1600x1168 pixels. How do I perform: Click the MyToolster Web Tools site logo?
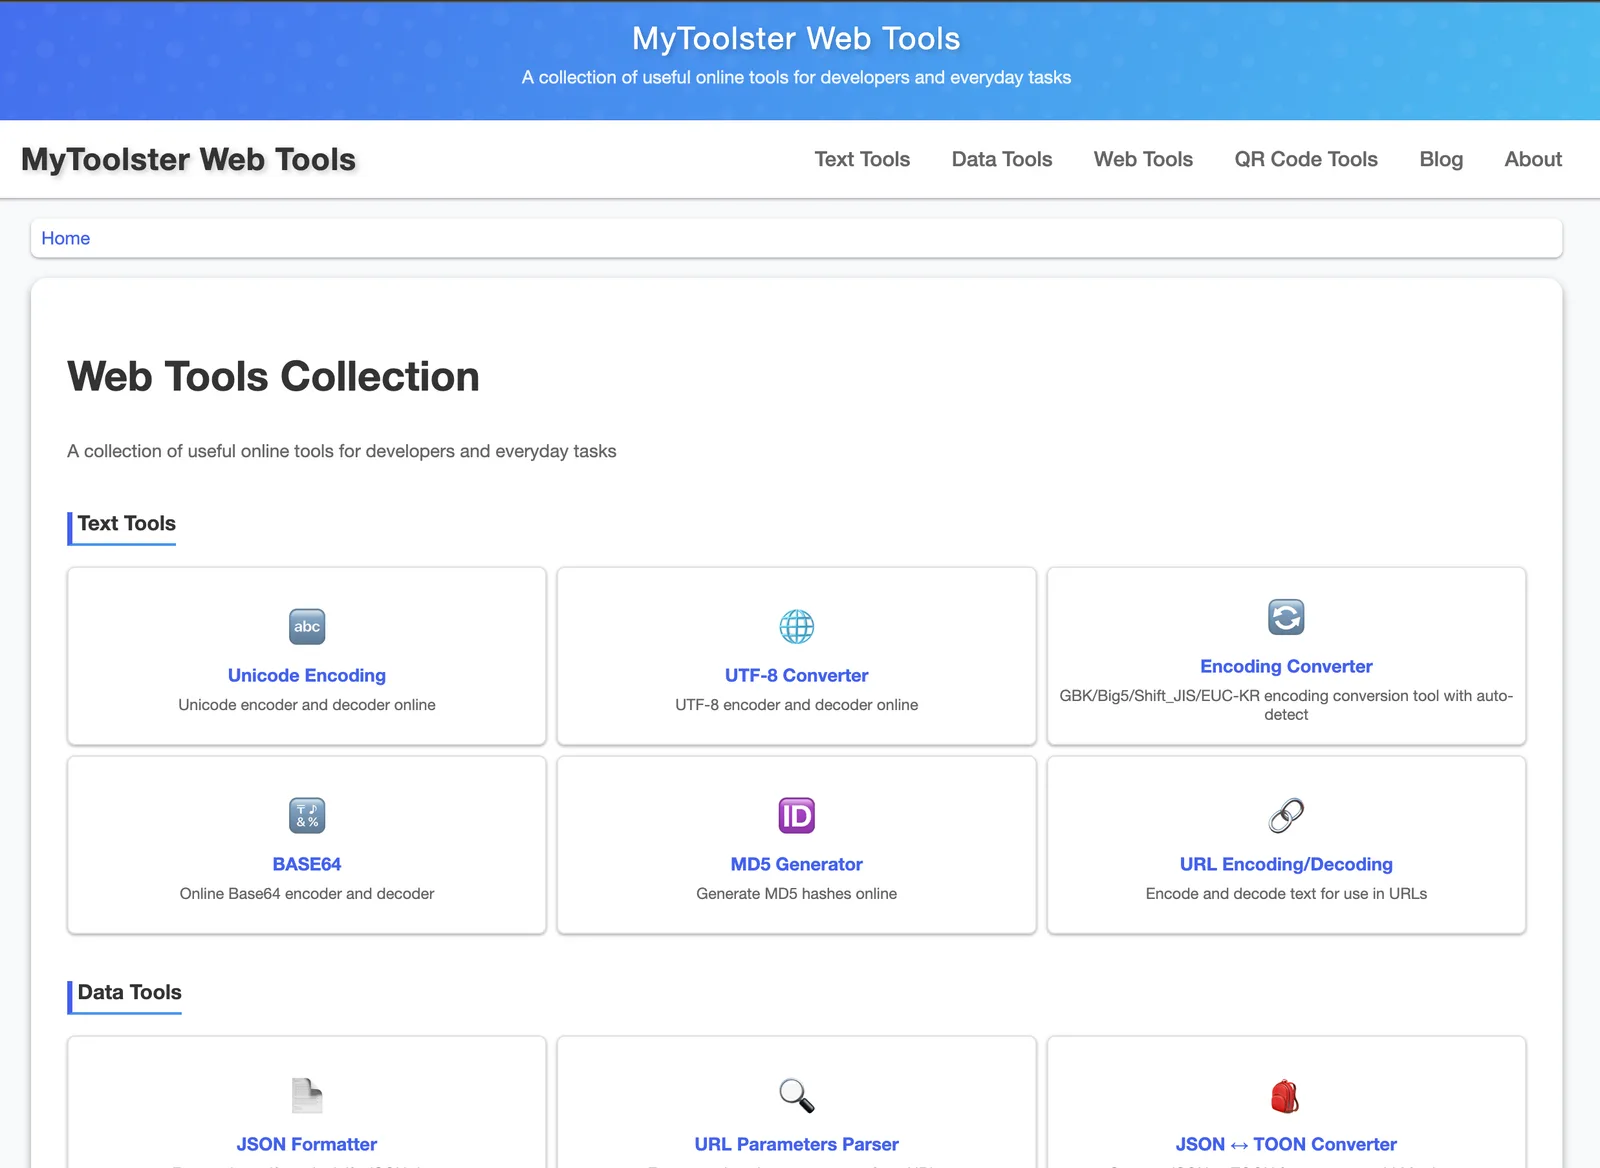click(x=189, y=159)
